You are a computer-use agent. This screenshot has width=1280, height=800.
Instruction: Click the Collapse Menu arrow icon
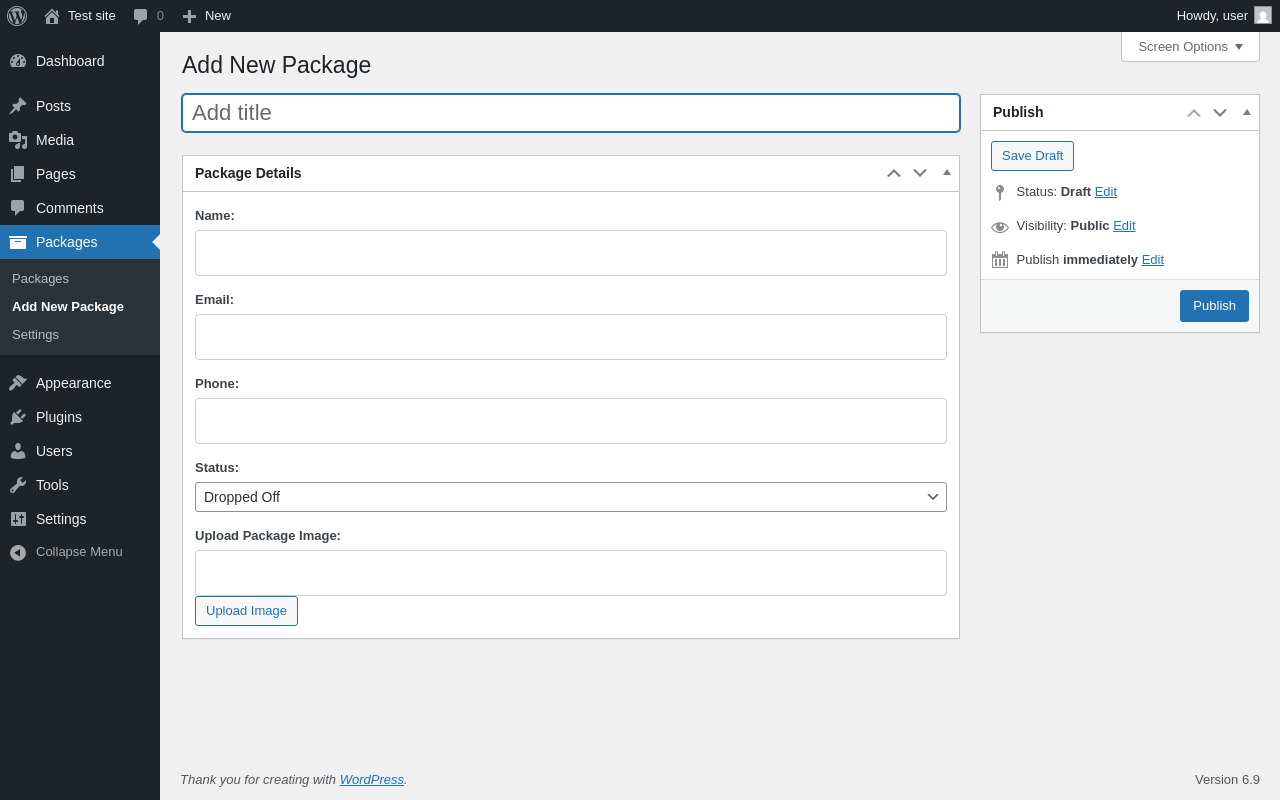point(18,552)
